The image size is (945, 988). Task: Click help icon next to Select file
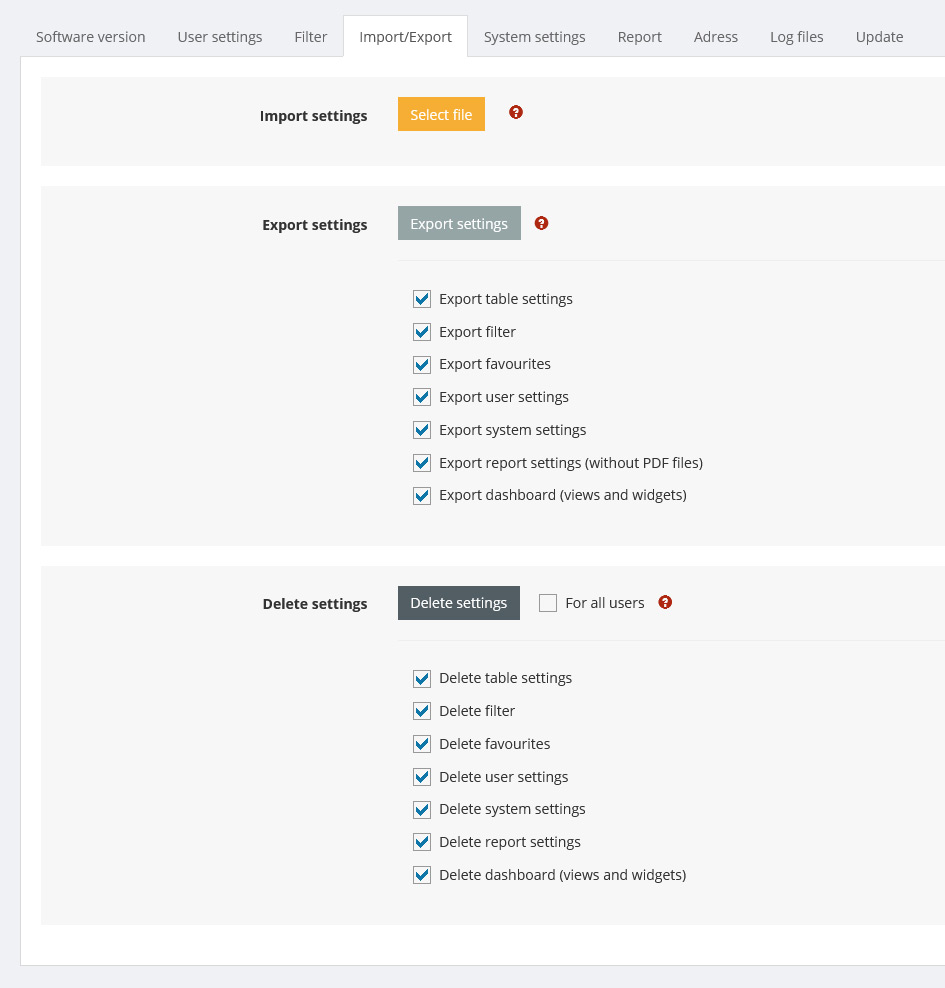point(516,112)
